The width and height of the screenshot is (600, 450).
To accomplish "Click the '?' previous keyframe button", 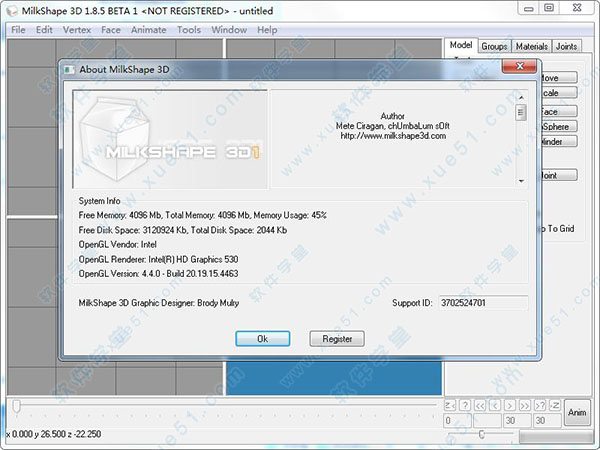I will click(x=465, y=405).
